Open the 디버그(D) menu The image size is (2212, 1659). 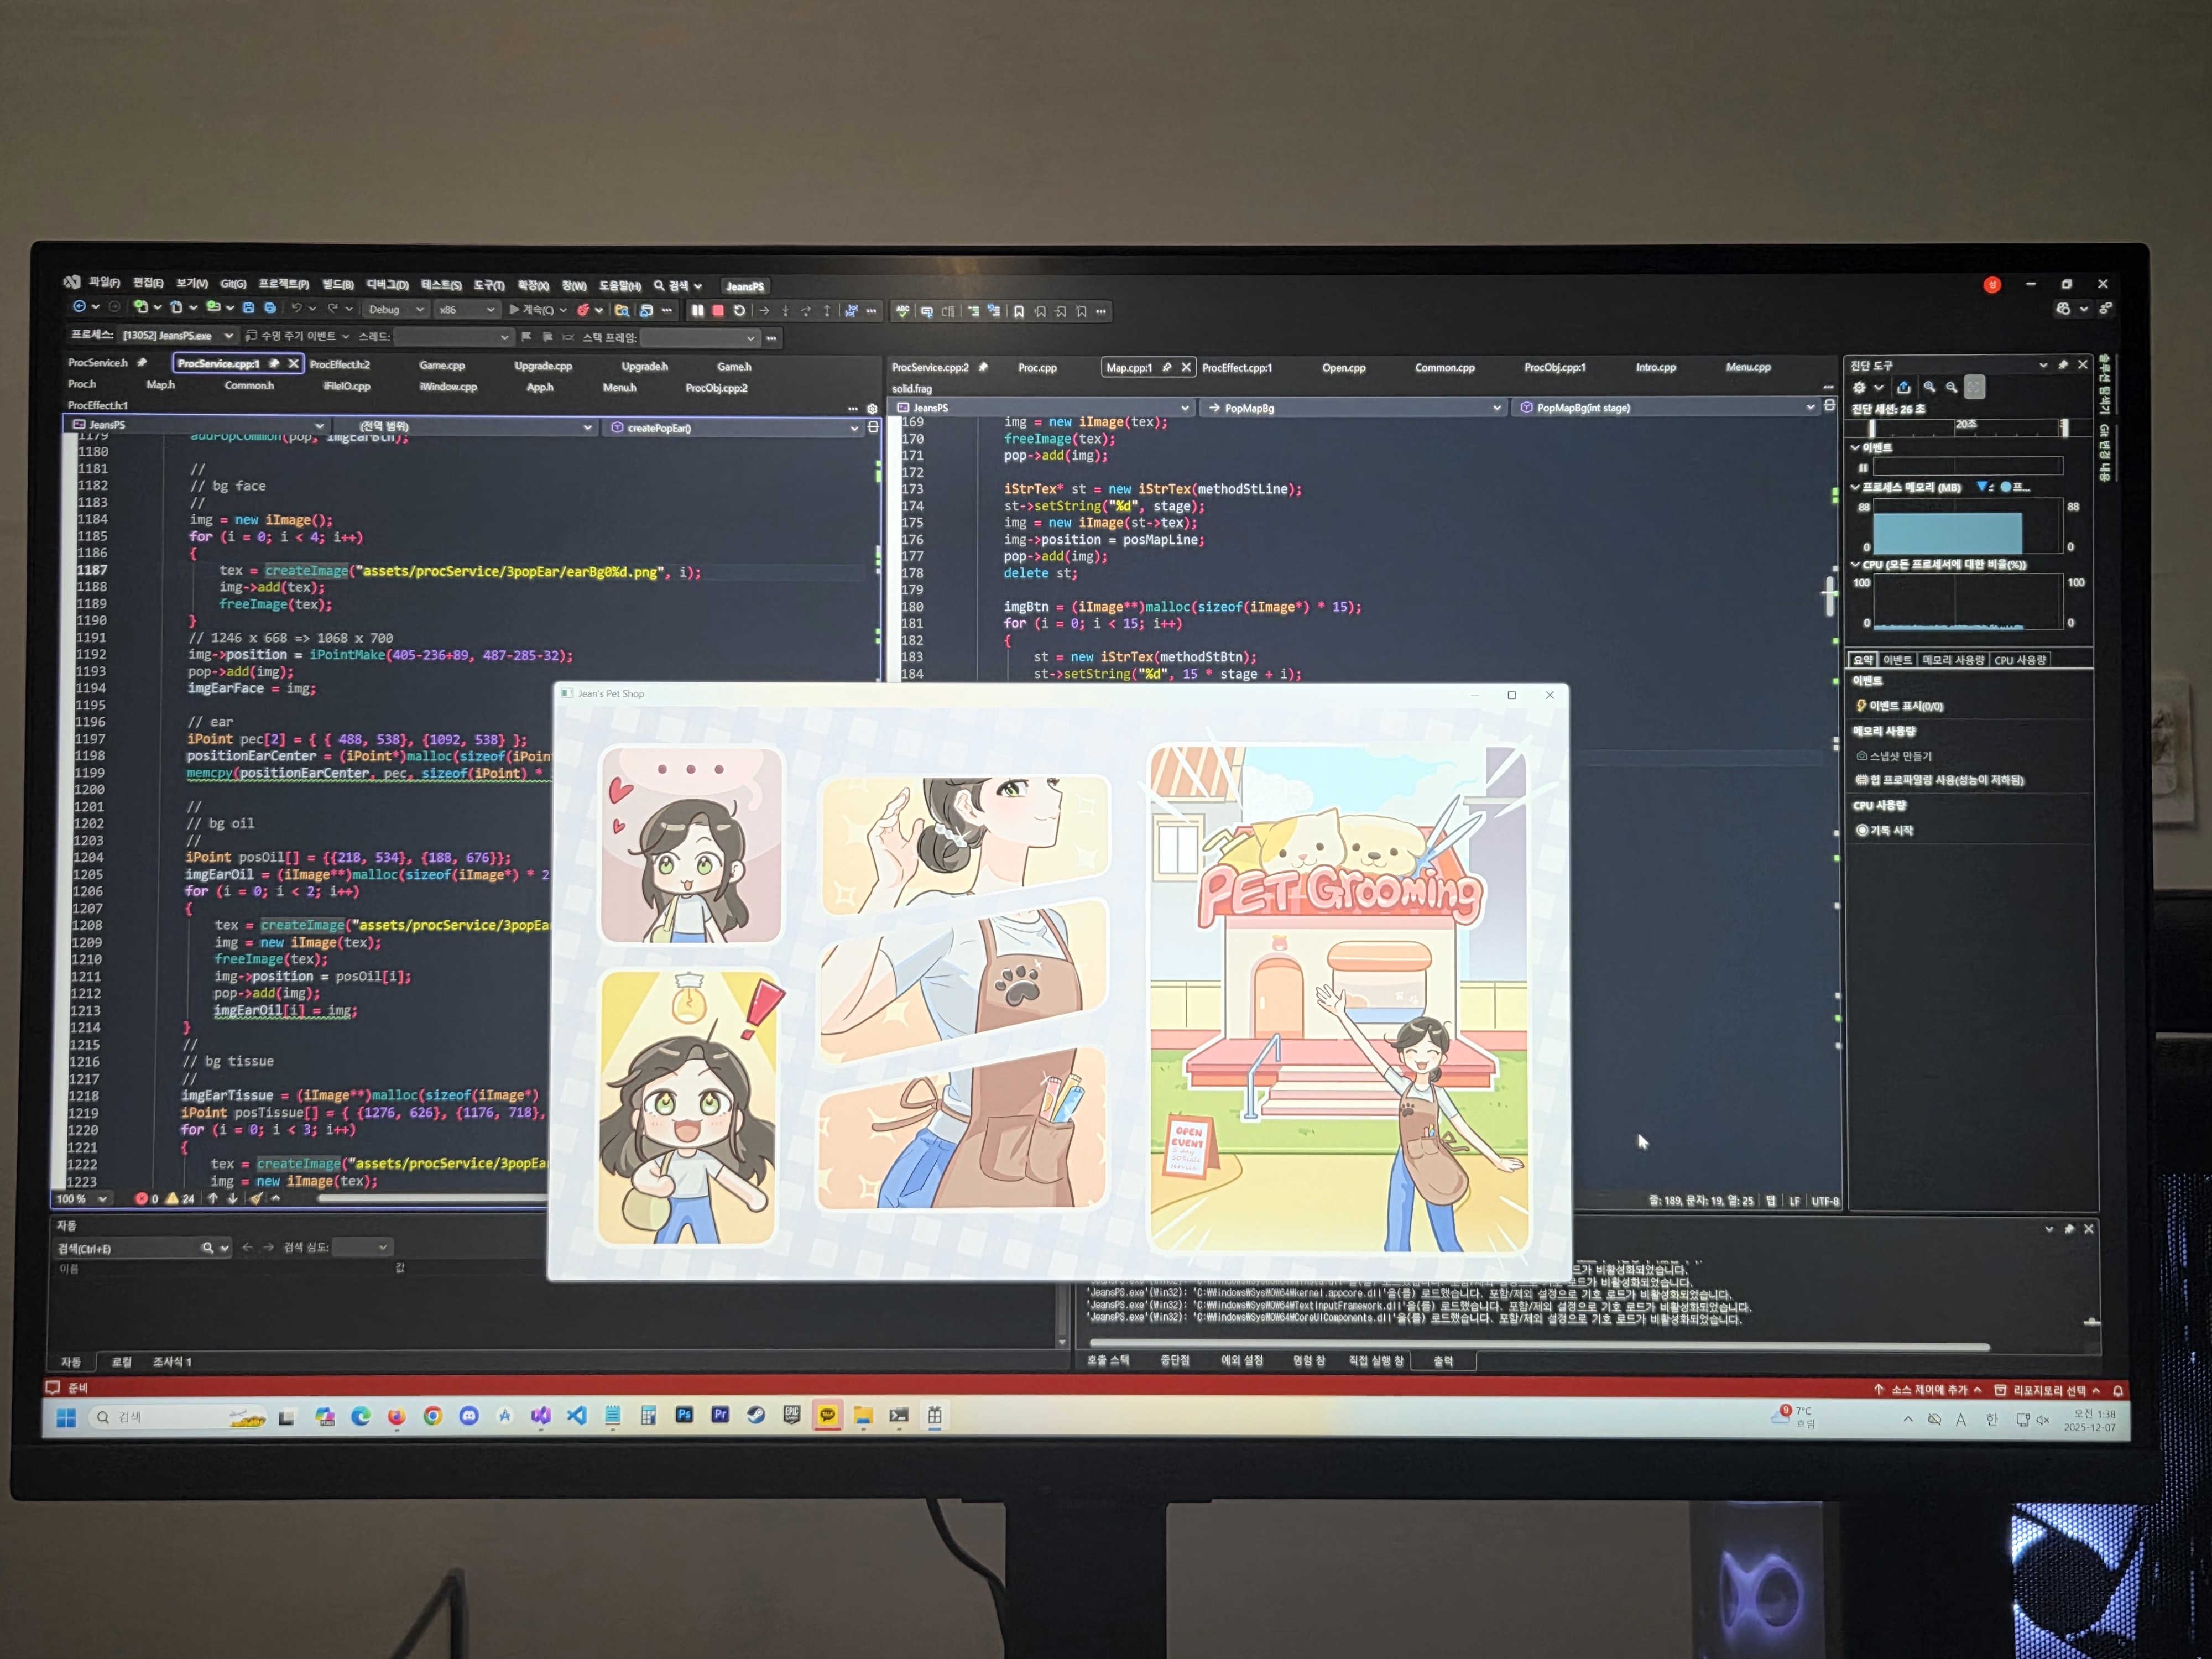[x=387, y=285]
